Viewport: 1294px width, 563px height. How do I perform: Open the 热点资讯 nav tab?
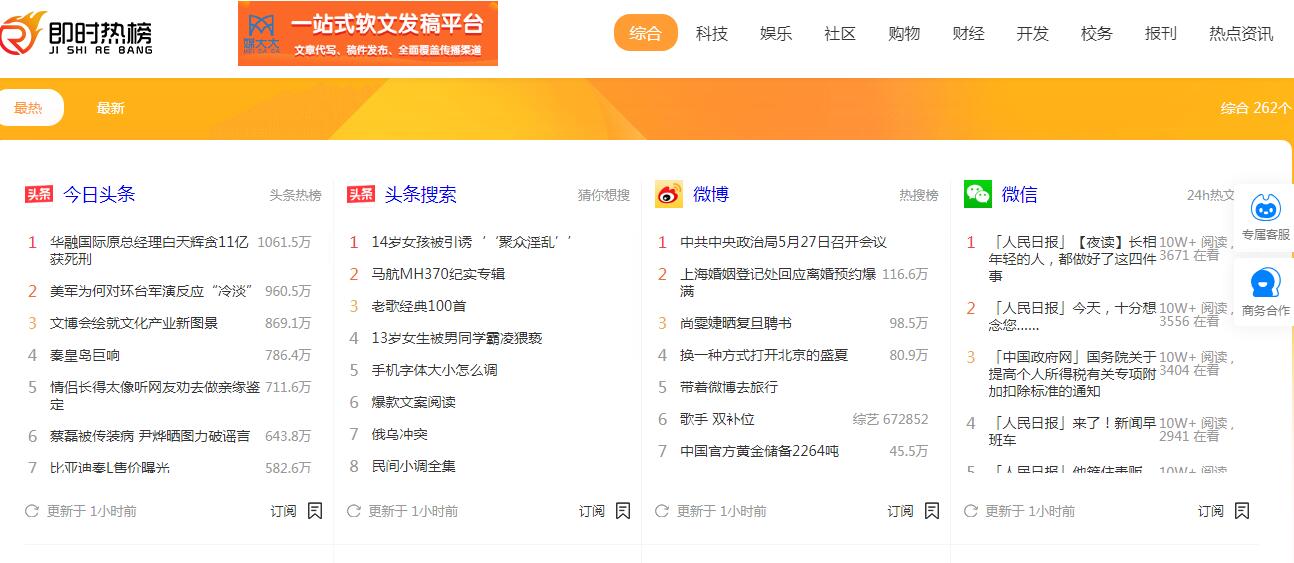[x=1241, y=33]
